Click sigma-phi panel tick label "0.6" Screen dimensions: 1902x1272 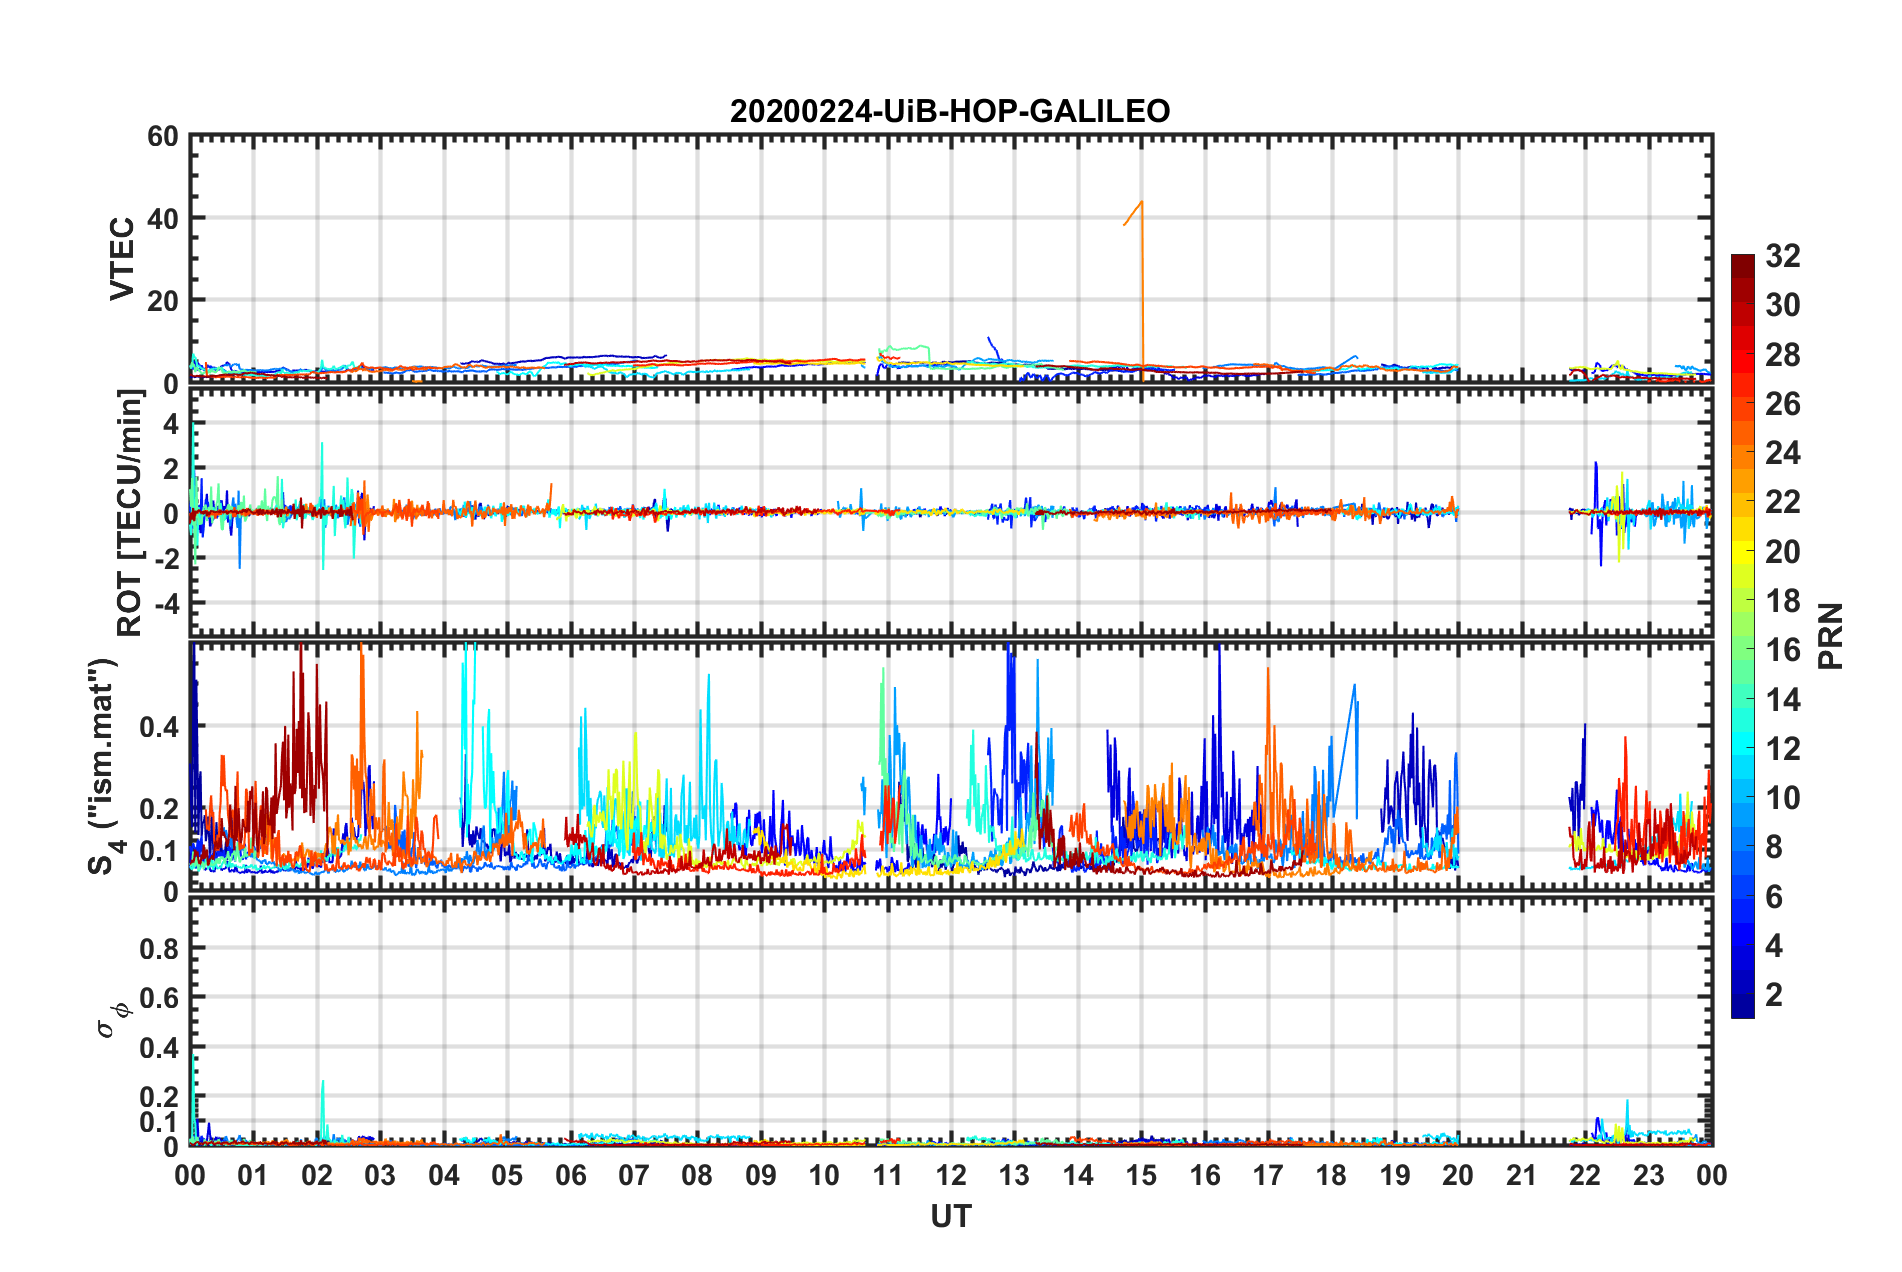[159, 998]
